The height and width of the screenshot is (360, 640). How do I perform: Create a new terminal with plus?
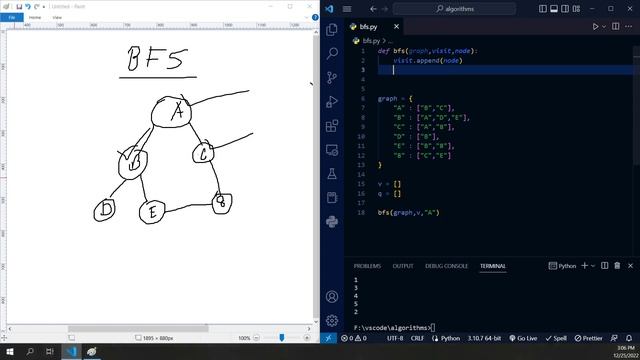[584, 266]
